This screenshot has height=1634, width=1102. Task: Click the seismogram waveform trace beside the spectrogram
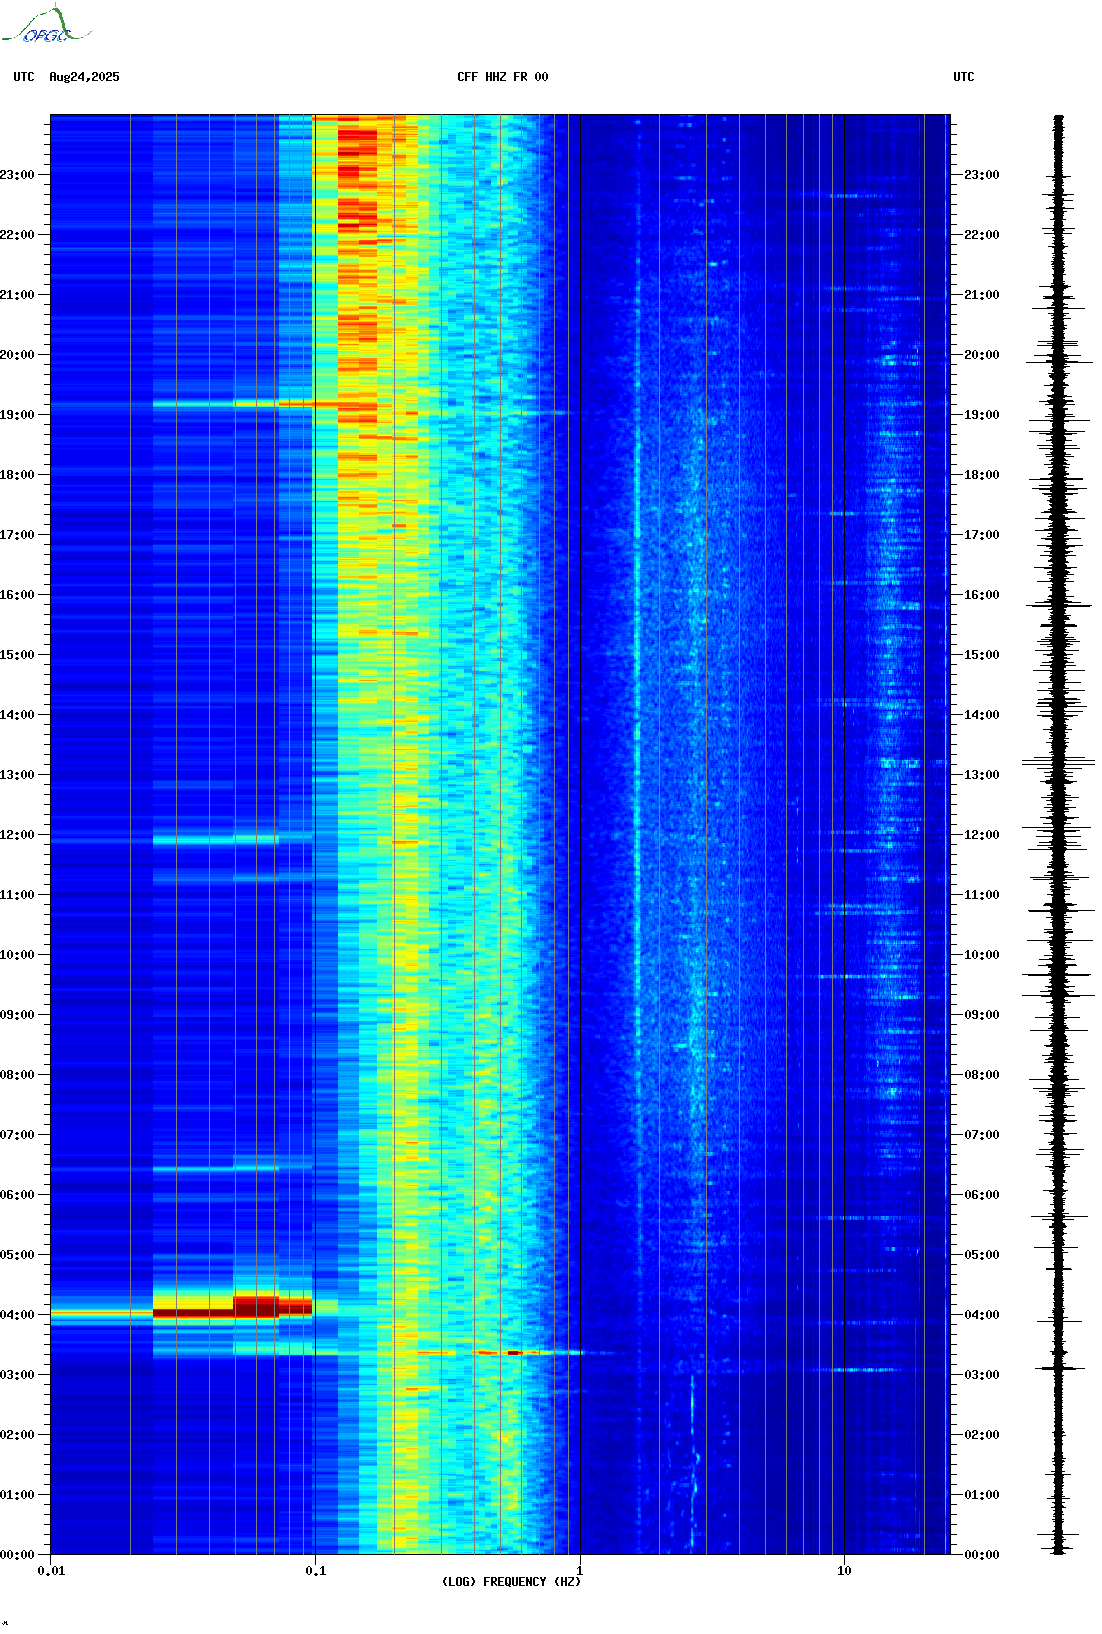[x=1058, y=835]
